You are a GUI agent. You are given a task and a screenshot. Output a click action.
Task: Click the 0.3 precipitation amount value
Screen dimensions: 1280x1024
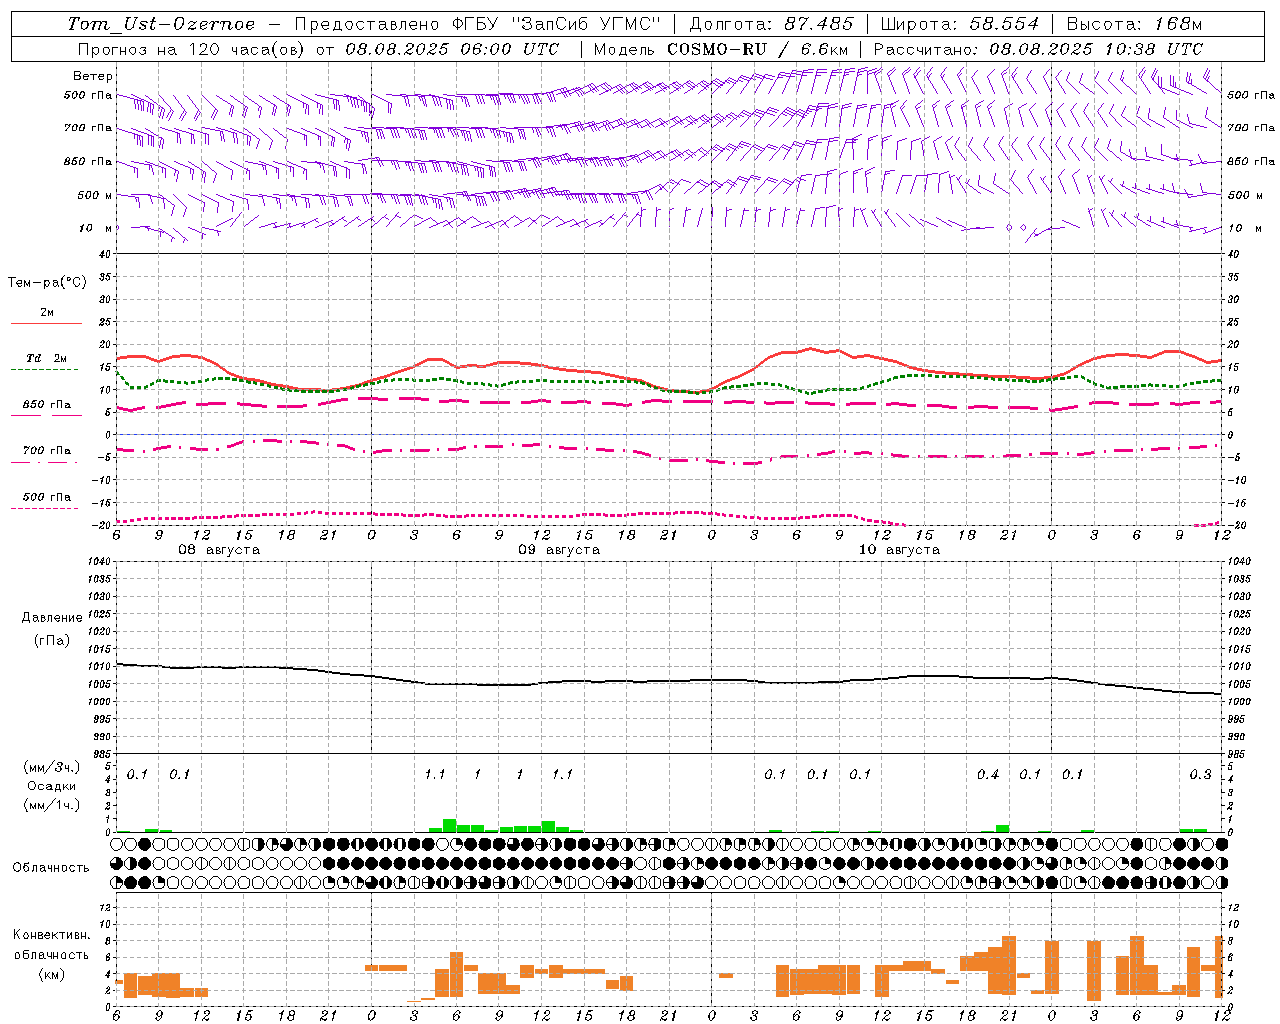(x=1200, y=774)
